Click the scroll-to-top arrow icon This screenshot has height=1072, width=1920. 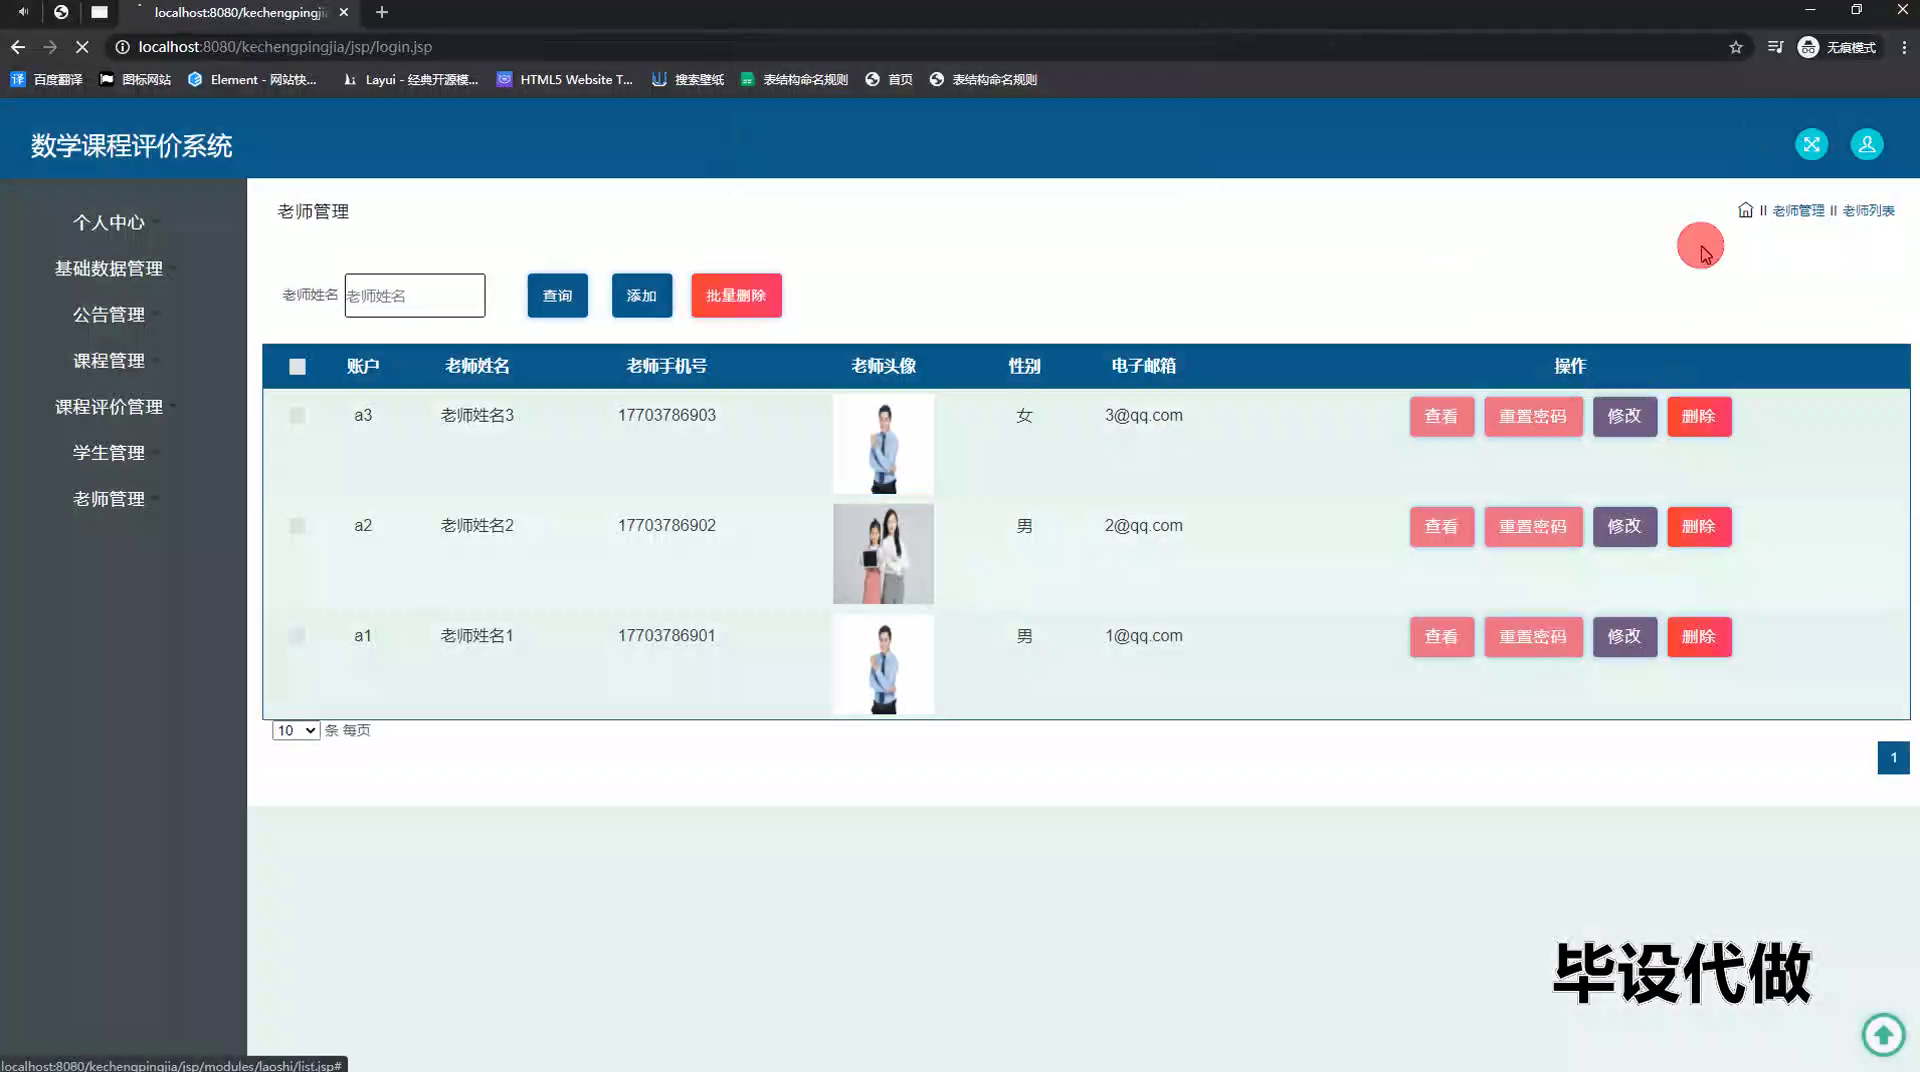(1883, 1034)
